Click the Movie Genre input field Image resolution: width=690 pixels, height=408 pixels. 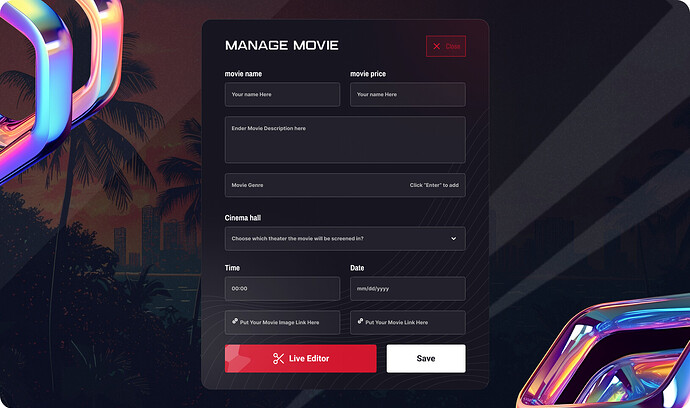[345, 185]
